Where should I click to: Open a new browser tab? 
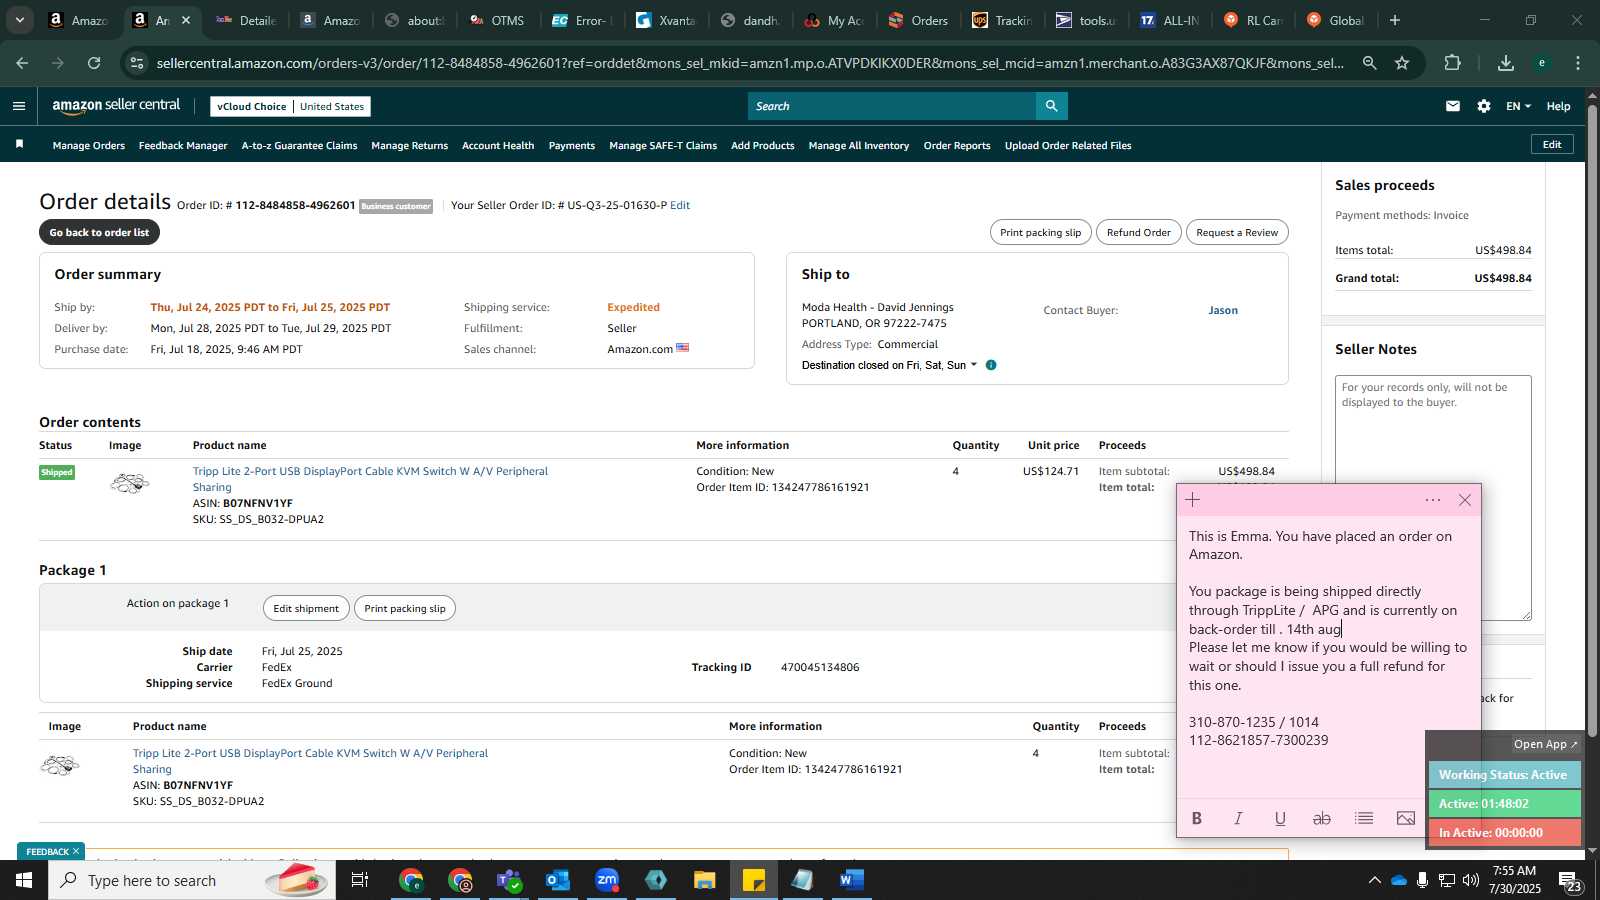[1395, 20]
